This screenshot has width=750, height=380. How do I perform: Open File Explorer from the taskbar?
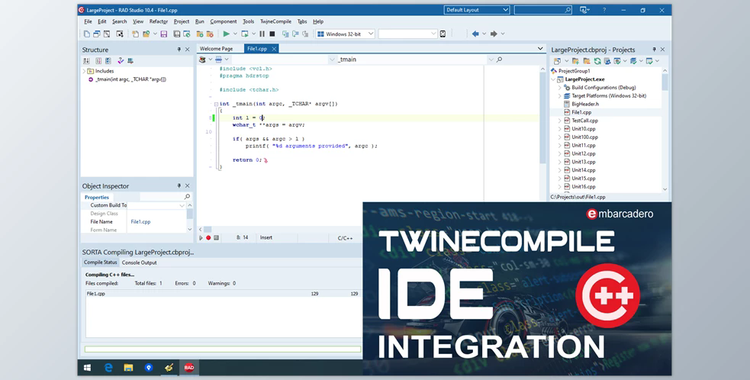(128, 368)
